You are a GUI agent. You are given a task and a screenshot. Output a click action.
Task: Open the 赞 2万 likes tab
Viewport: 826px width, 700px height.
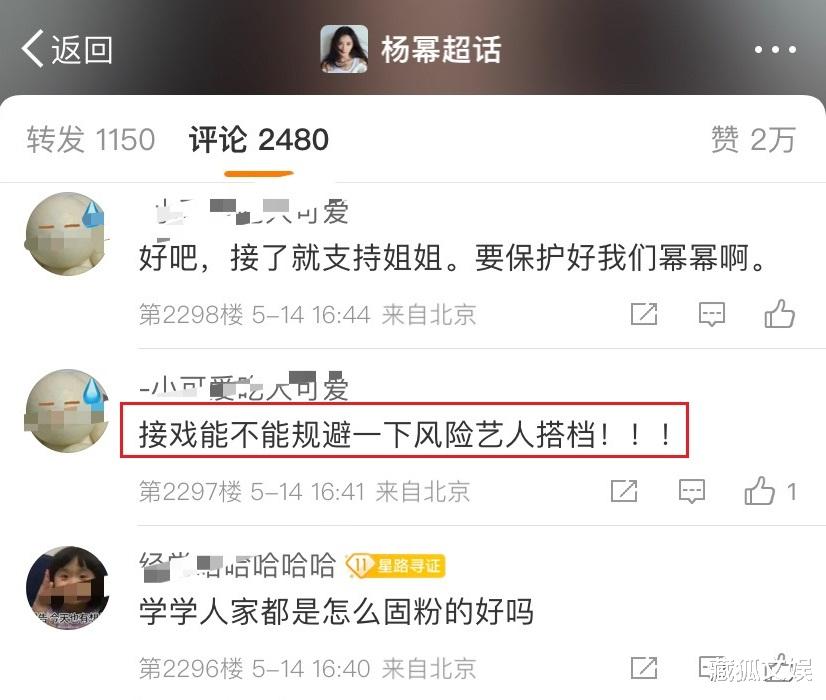pyautogui.click(x=753, y=140)
